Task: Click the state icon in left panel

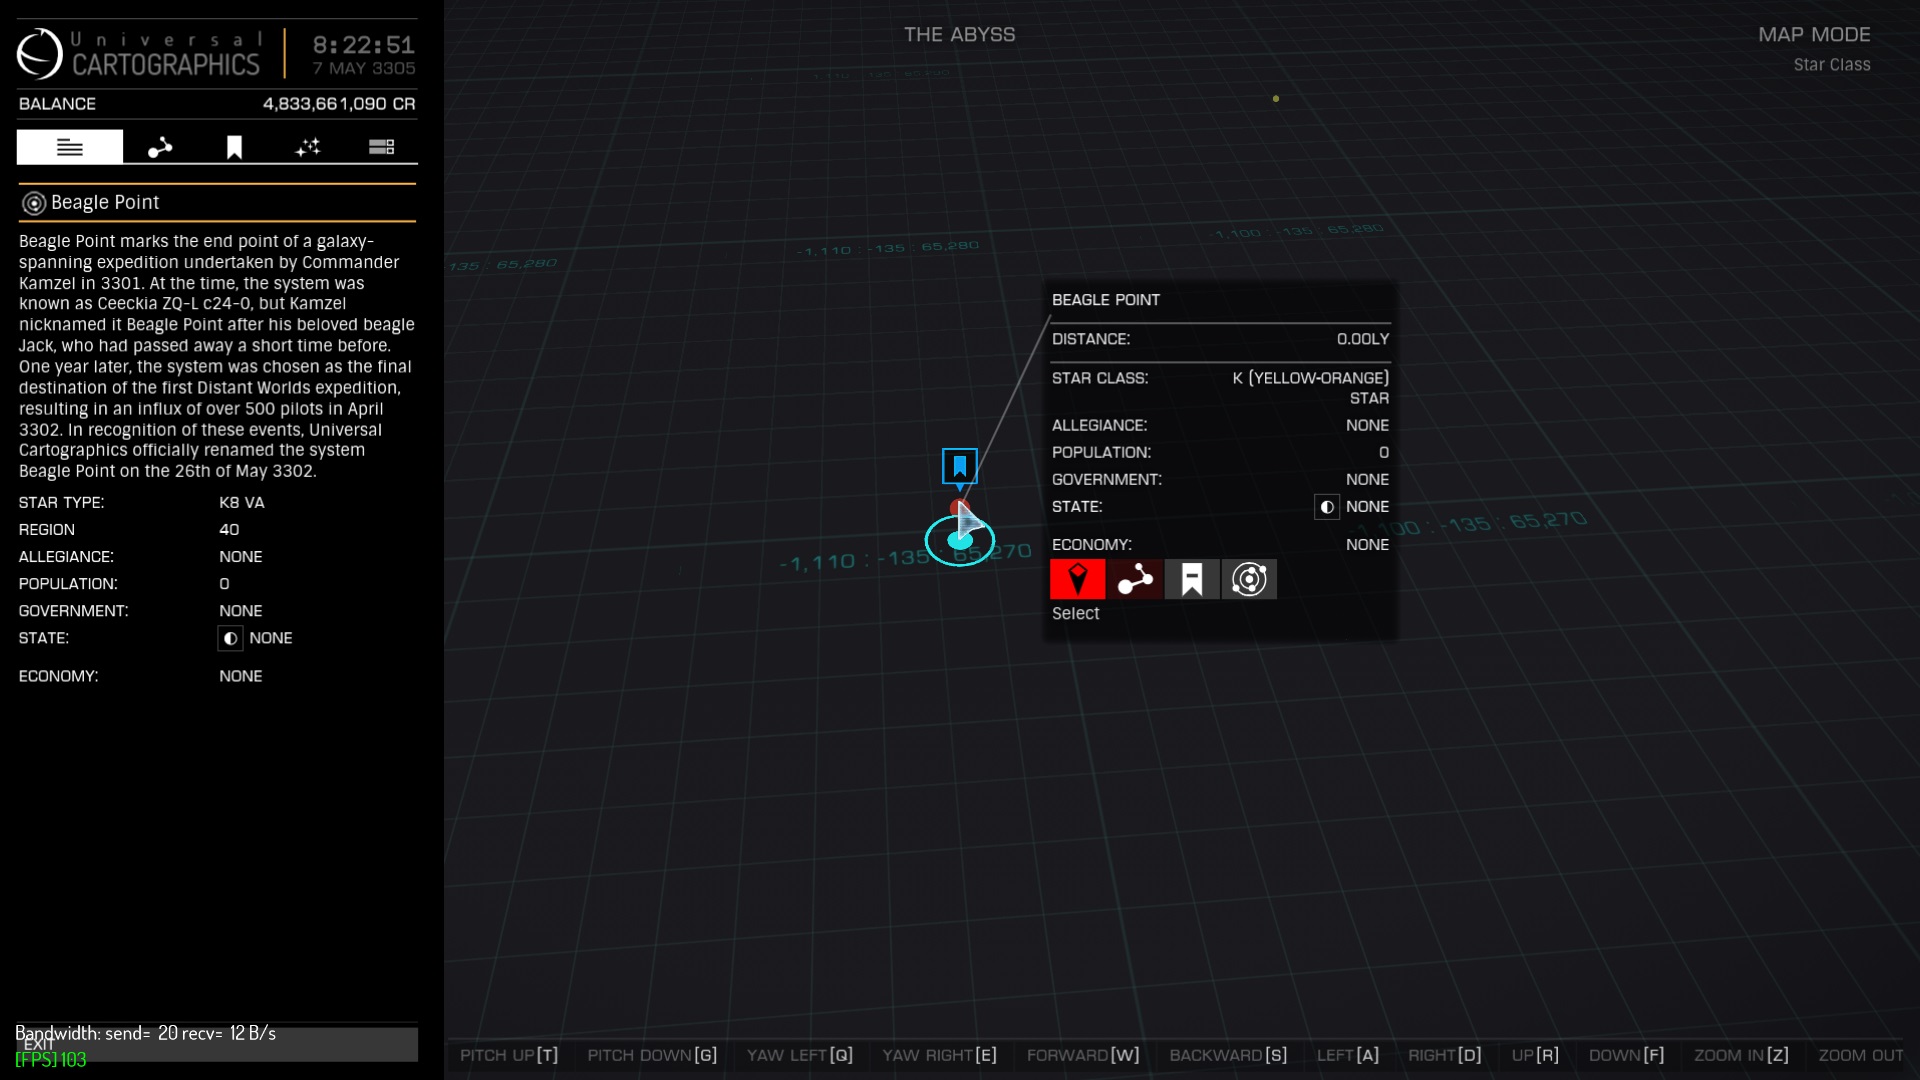Action: click(x=230, y=638)
